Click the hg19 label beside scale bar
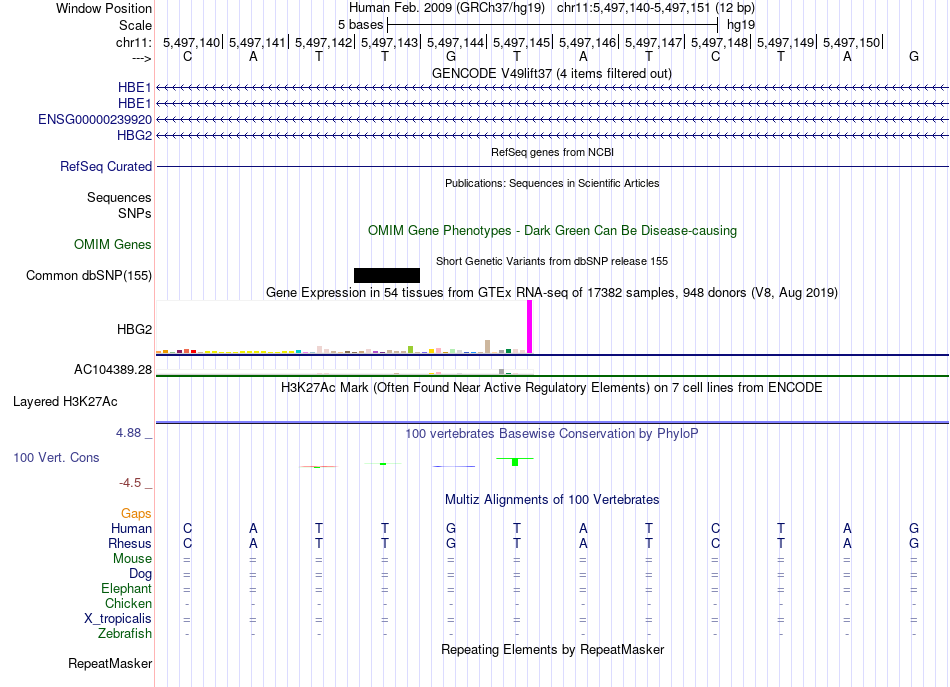950x687 pixels. coord(740,25)
